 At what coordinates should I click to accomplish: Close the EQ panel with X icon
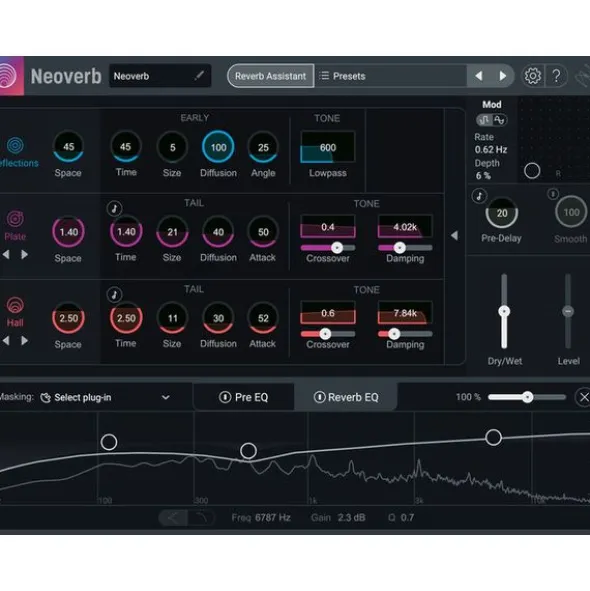(x=583, y=397)
